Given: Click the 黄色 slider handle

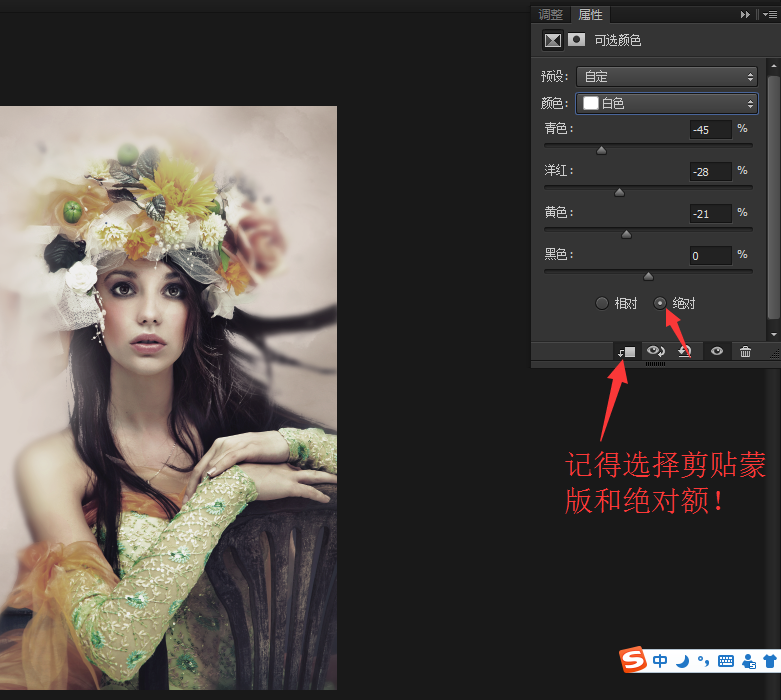Looking at the screenshot, I should point(627,234).
